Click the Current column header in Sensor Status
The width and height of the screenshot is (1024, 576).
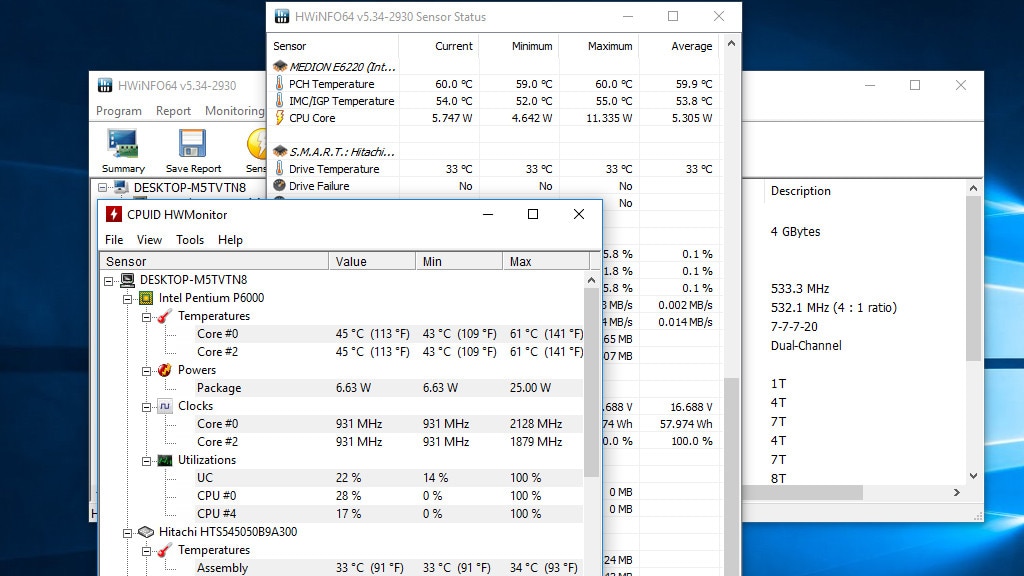coord(439,46)
